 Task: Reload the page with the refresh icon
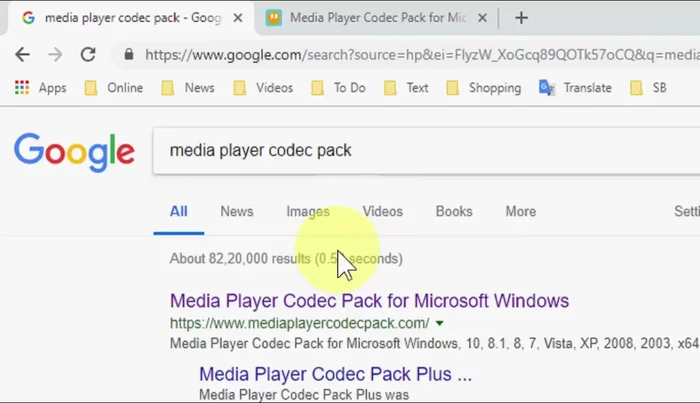[x=88, y=55]
